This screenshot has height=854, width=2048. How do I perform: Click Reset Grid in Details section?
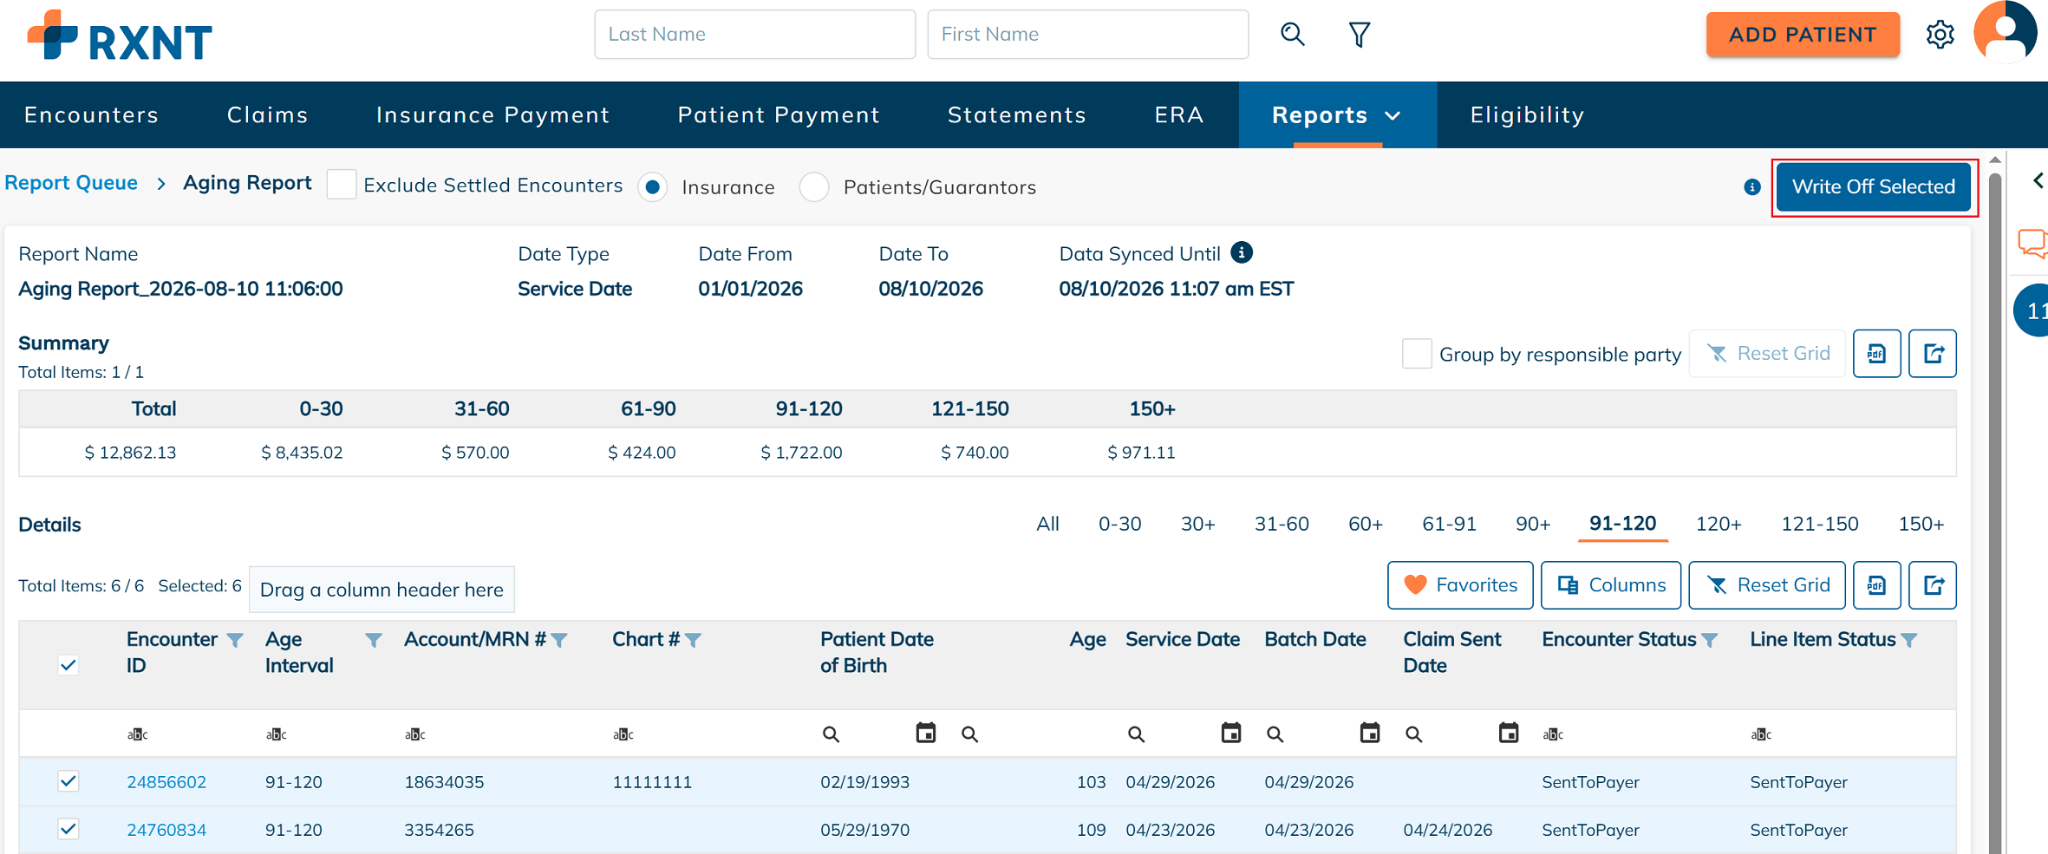[1767, 585]
